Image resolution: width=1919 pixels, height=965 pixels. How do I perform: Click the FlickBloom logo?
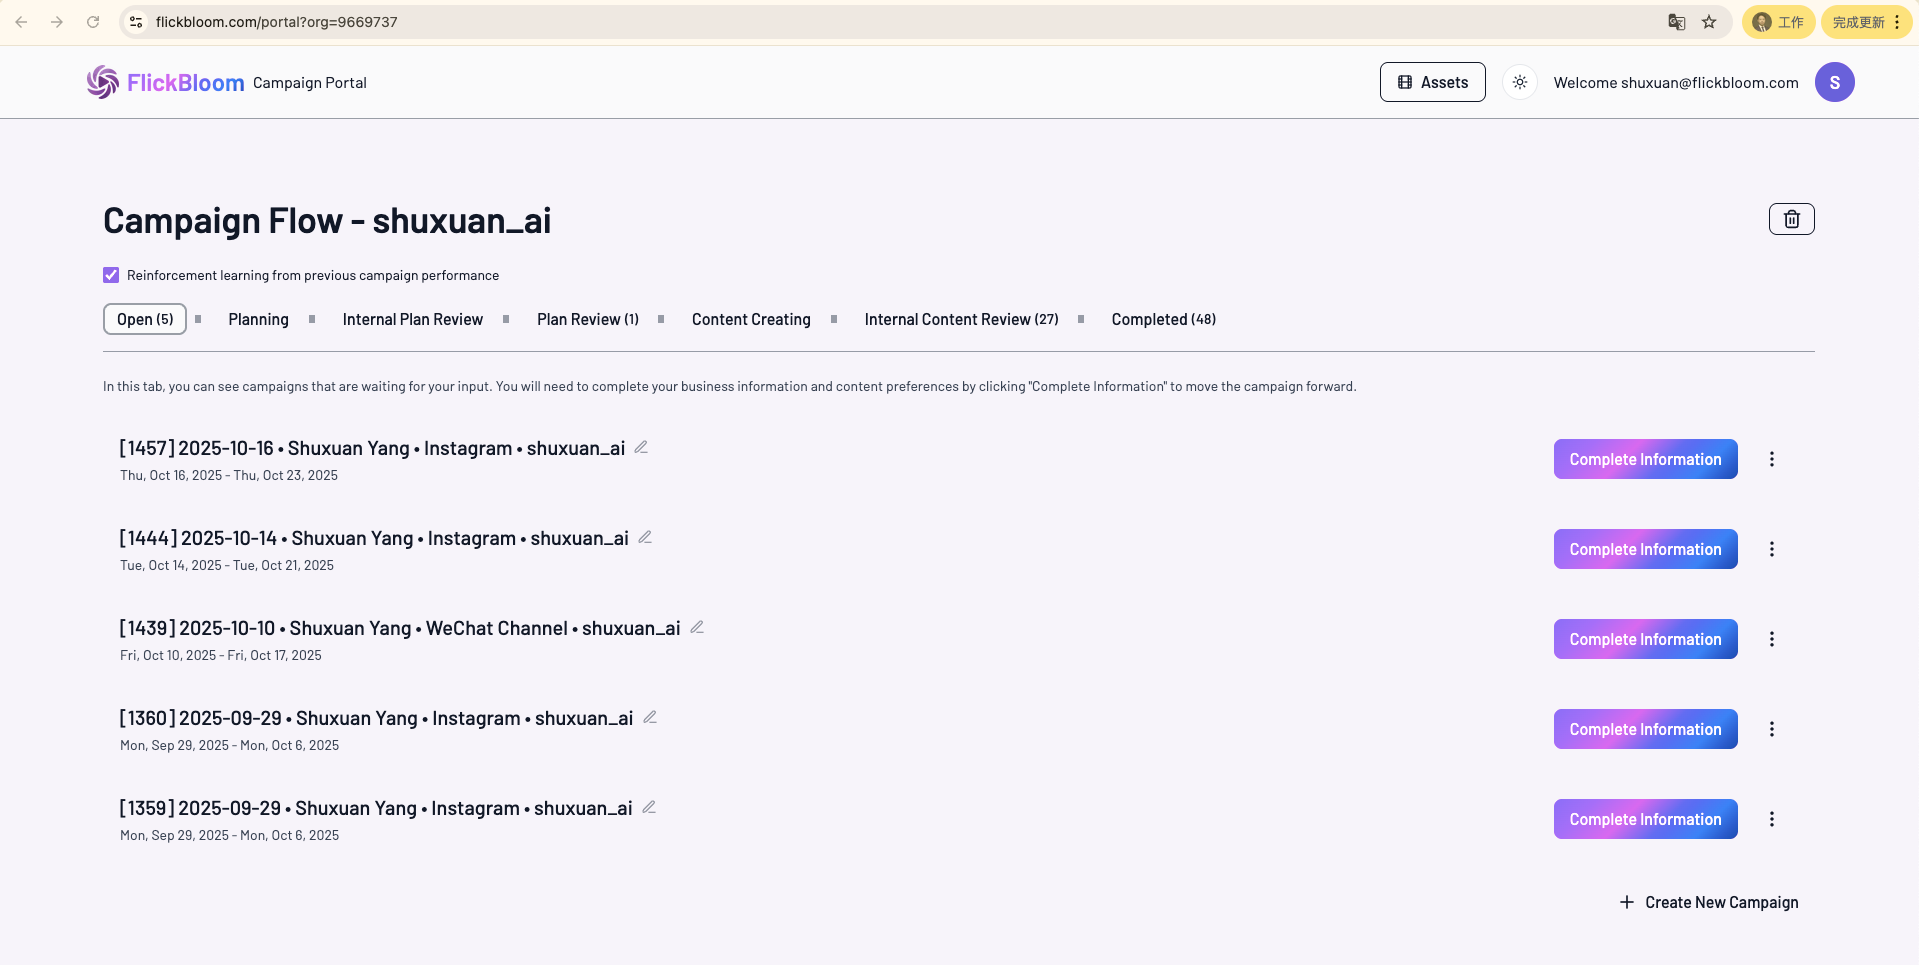coord(166,82)
